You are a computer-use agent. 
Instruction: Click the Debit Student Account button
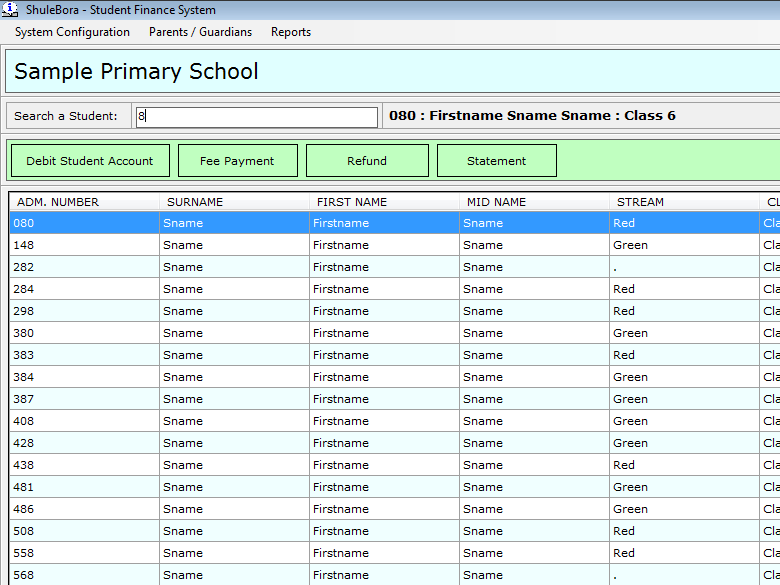[x=90, y=161]
